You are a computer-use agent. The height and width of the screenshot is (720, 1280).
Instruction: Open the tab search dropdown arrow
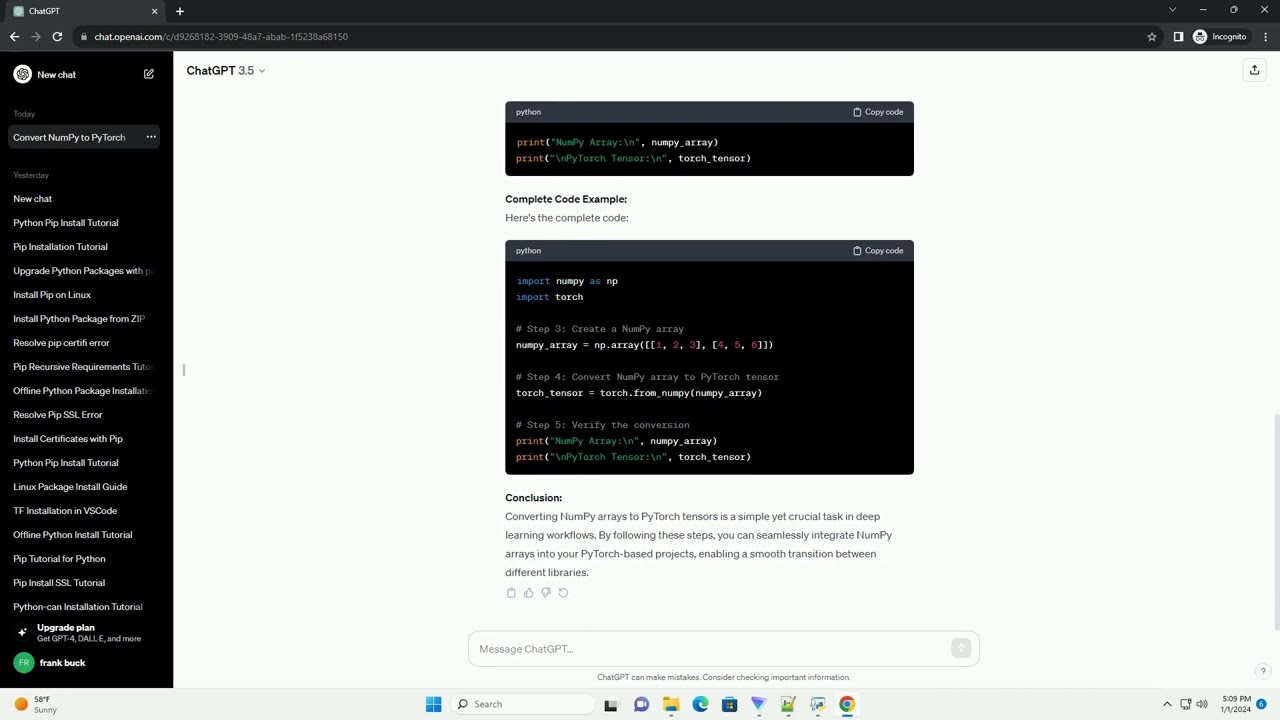click(1172, 10)
